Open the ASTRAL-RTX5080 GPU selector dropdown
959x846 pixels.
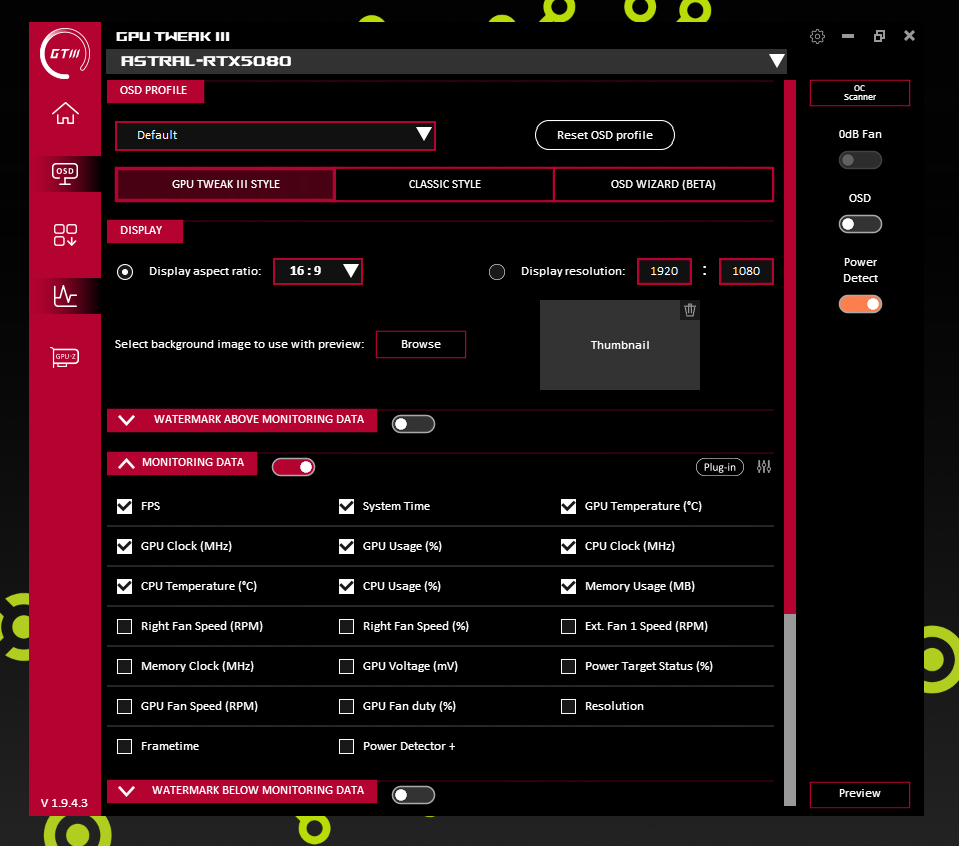click(446, 61)
